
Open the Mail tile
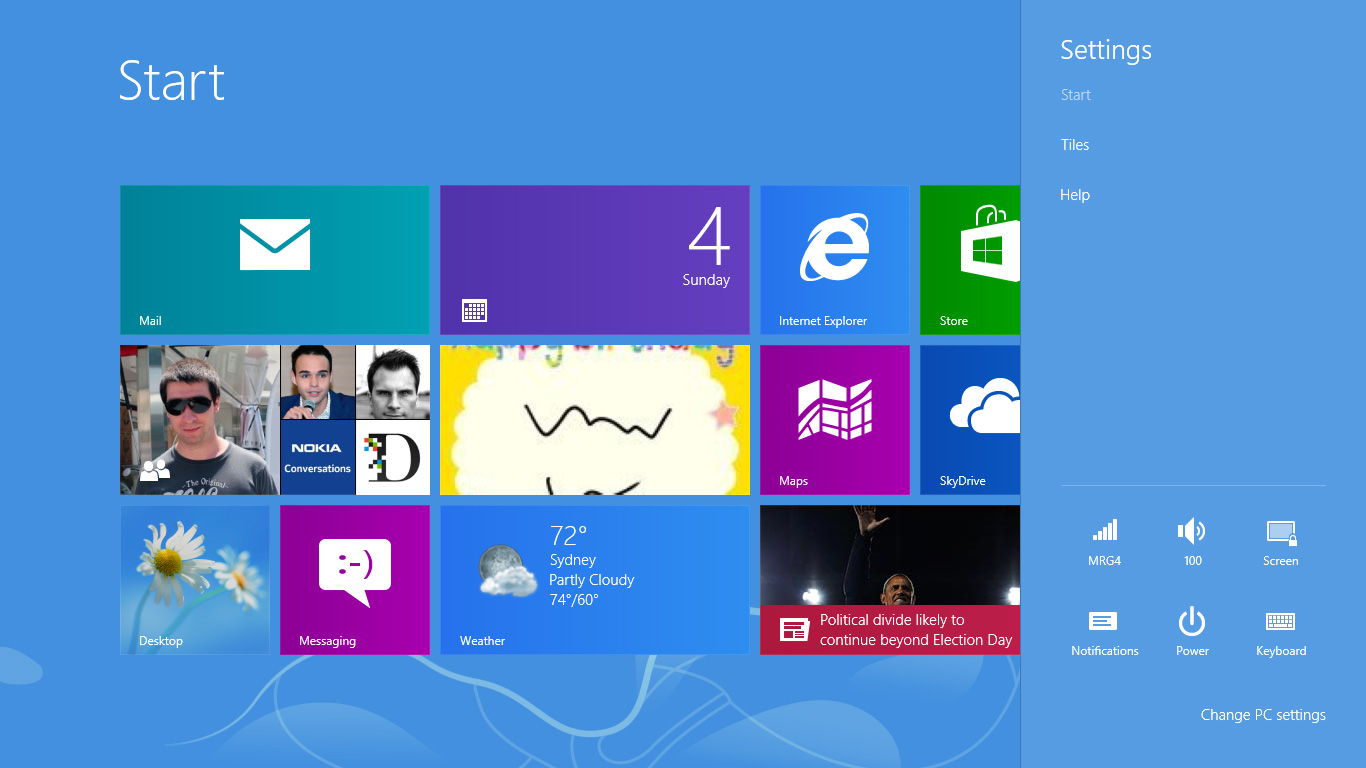click(274, 260)
